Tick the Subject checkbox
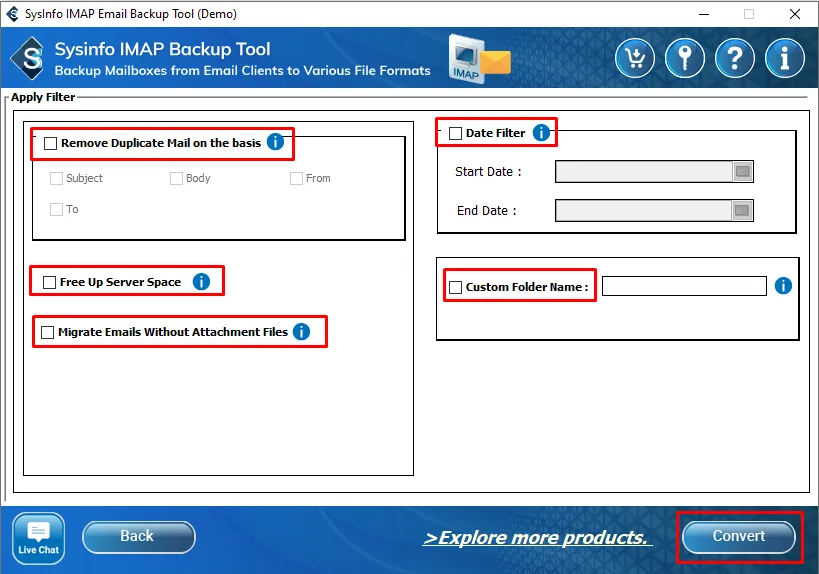The image size is (819, 574). (x=56, y=179)
